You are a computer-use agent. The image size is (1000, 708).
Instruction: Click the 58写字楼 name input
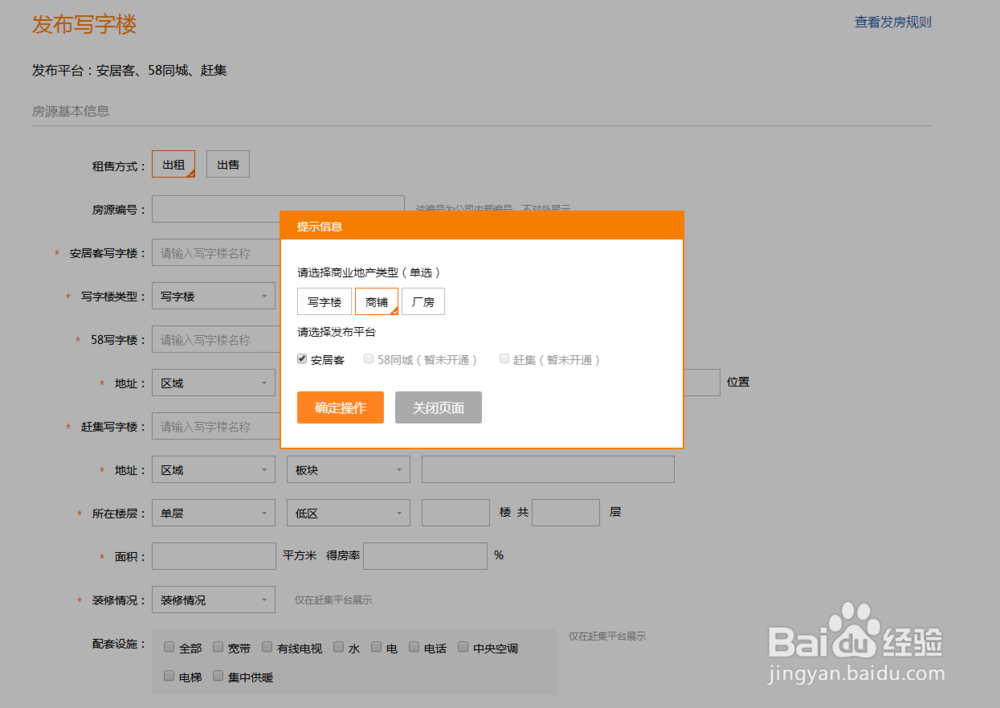(216, 340)
